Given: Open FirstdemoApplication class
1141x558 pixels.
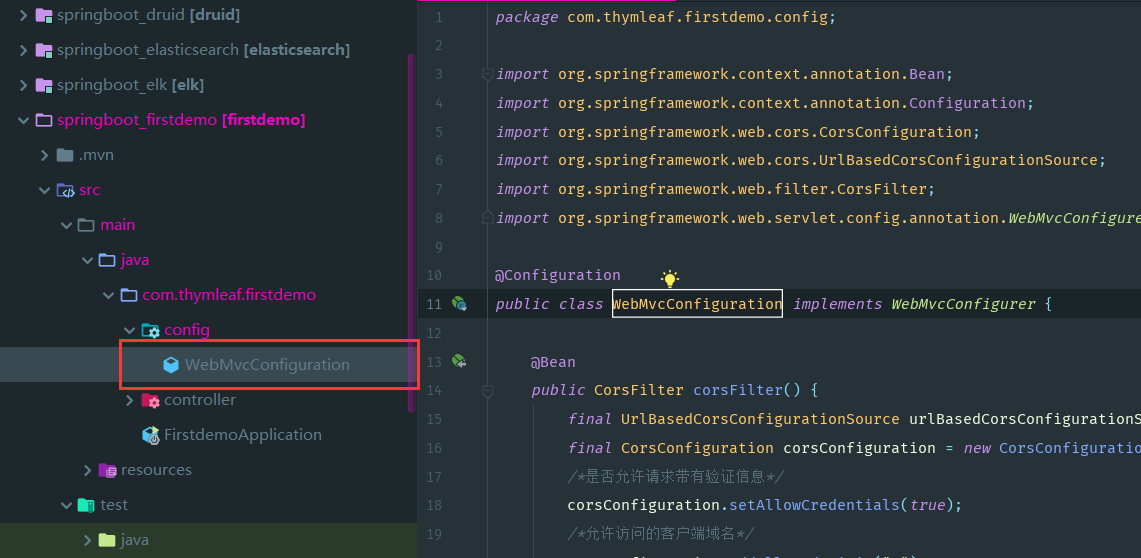Looking at the screenshot, I should (243, 435).
